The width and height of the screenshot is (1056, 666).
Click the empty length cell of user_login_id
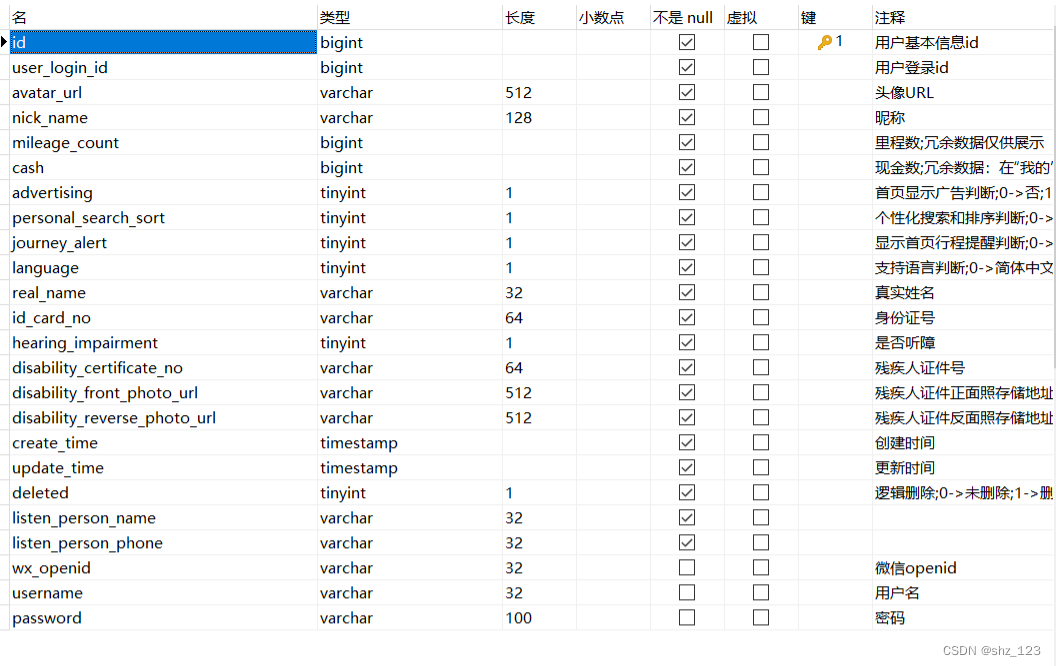(539, 67)
